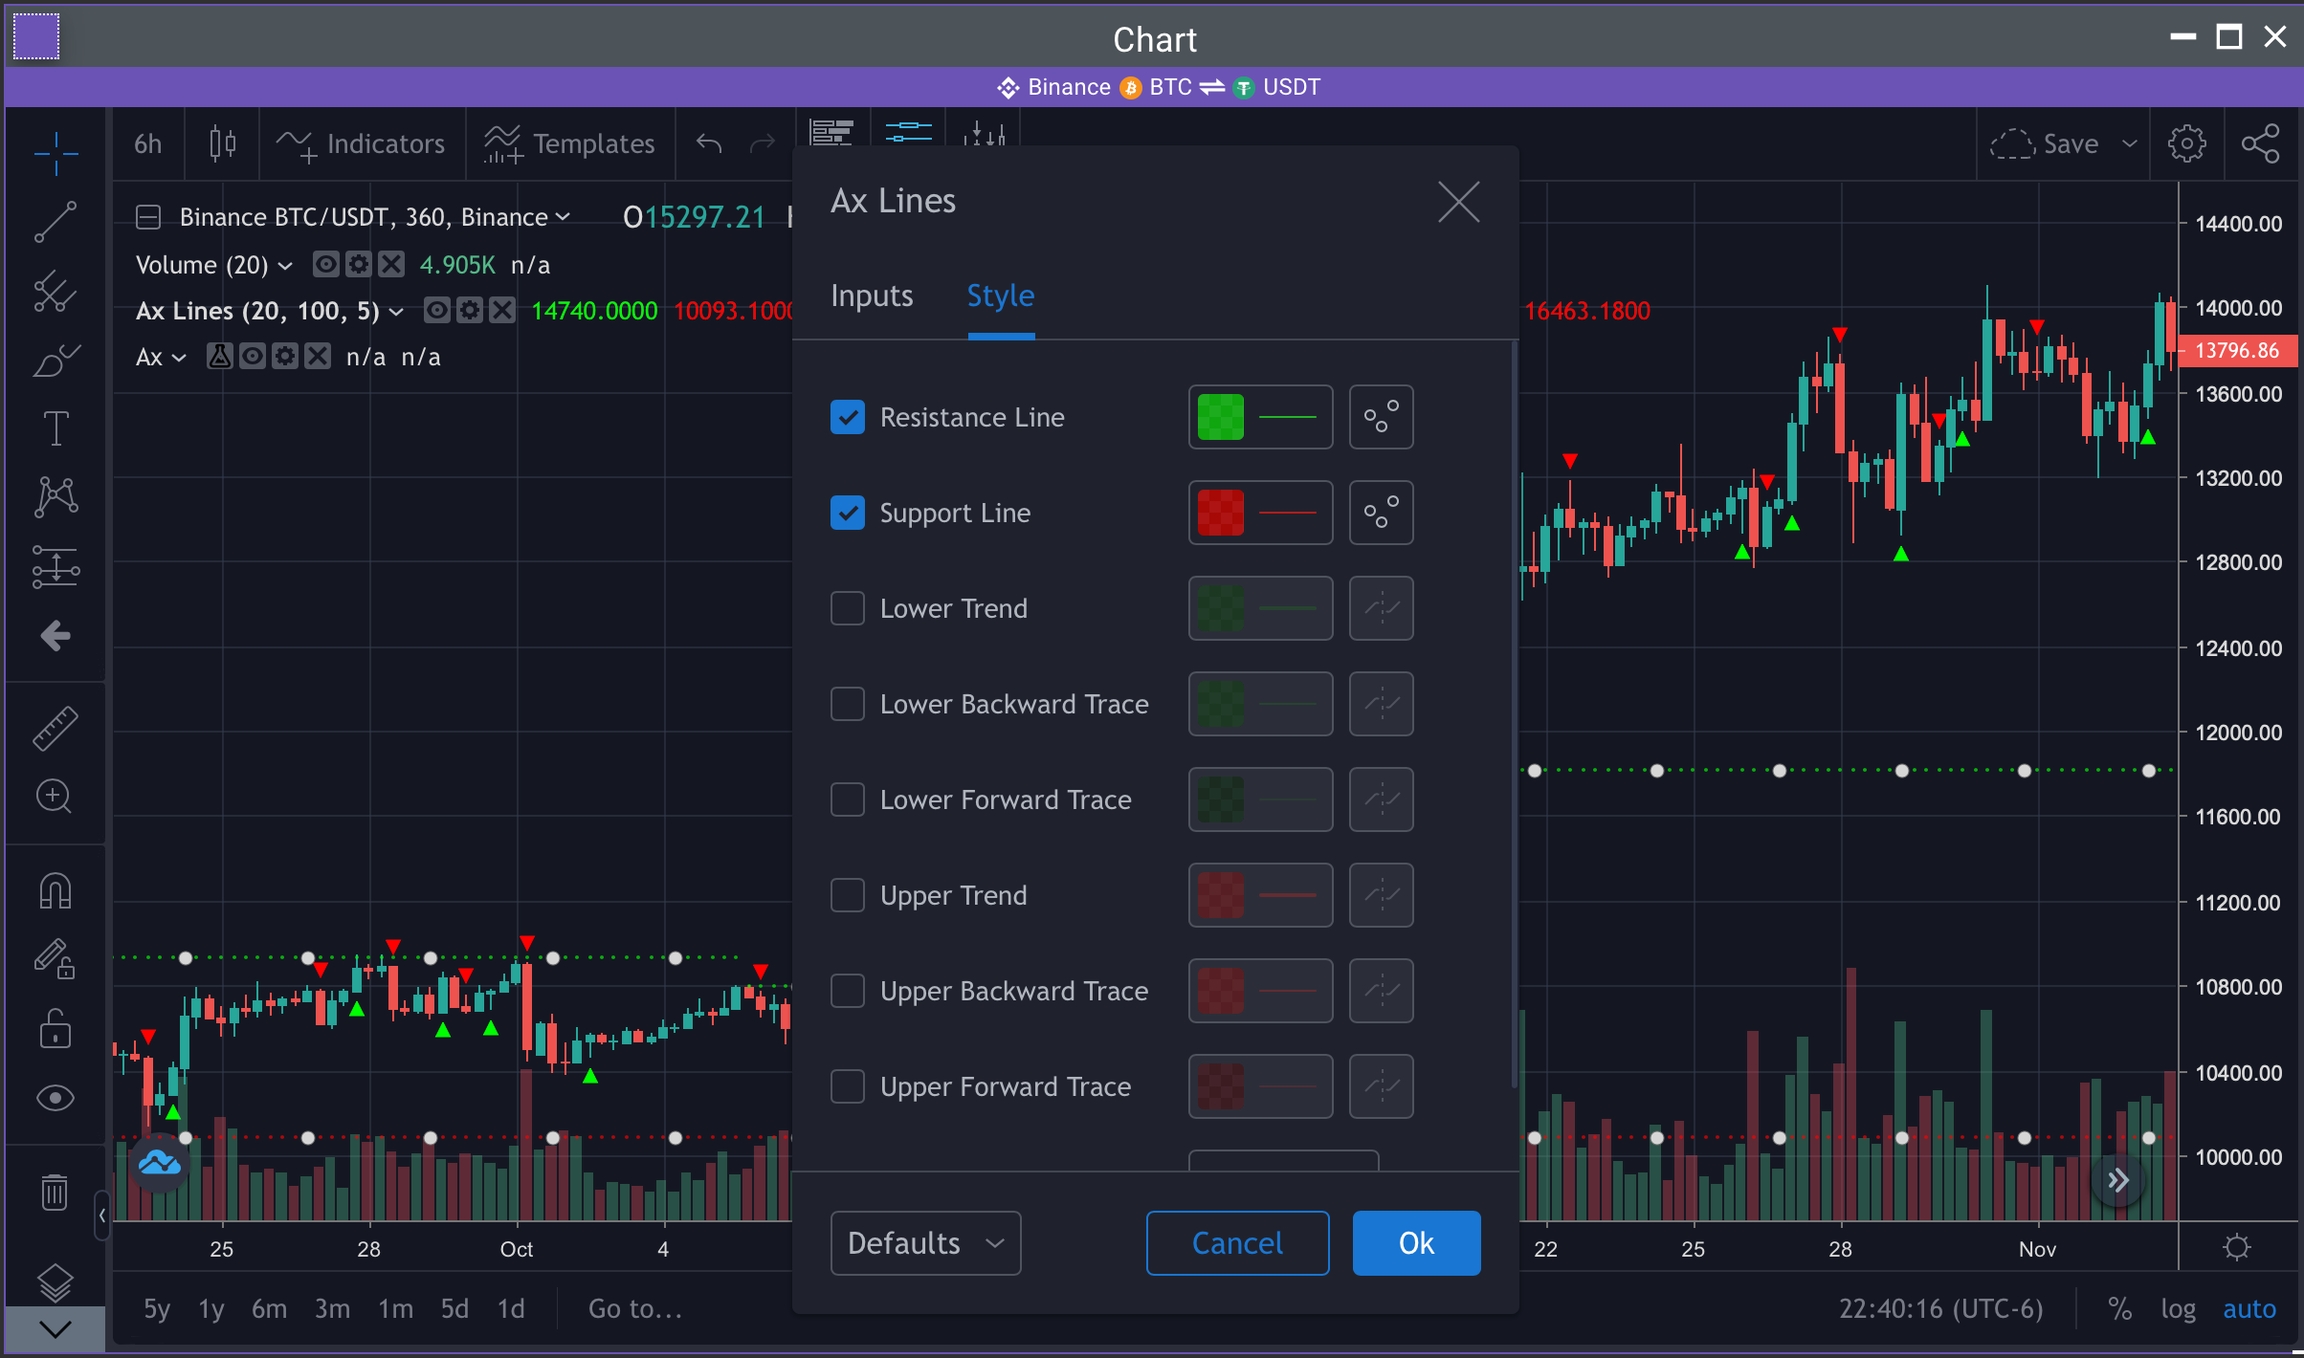Activate the magnet mode icon
This screenshot has width=2304, height=1358.
pos(55,890)
